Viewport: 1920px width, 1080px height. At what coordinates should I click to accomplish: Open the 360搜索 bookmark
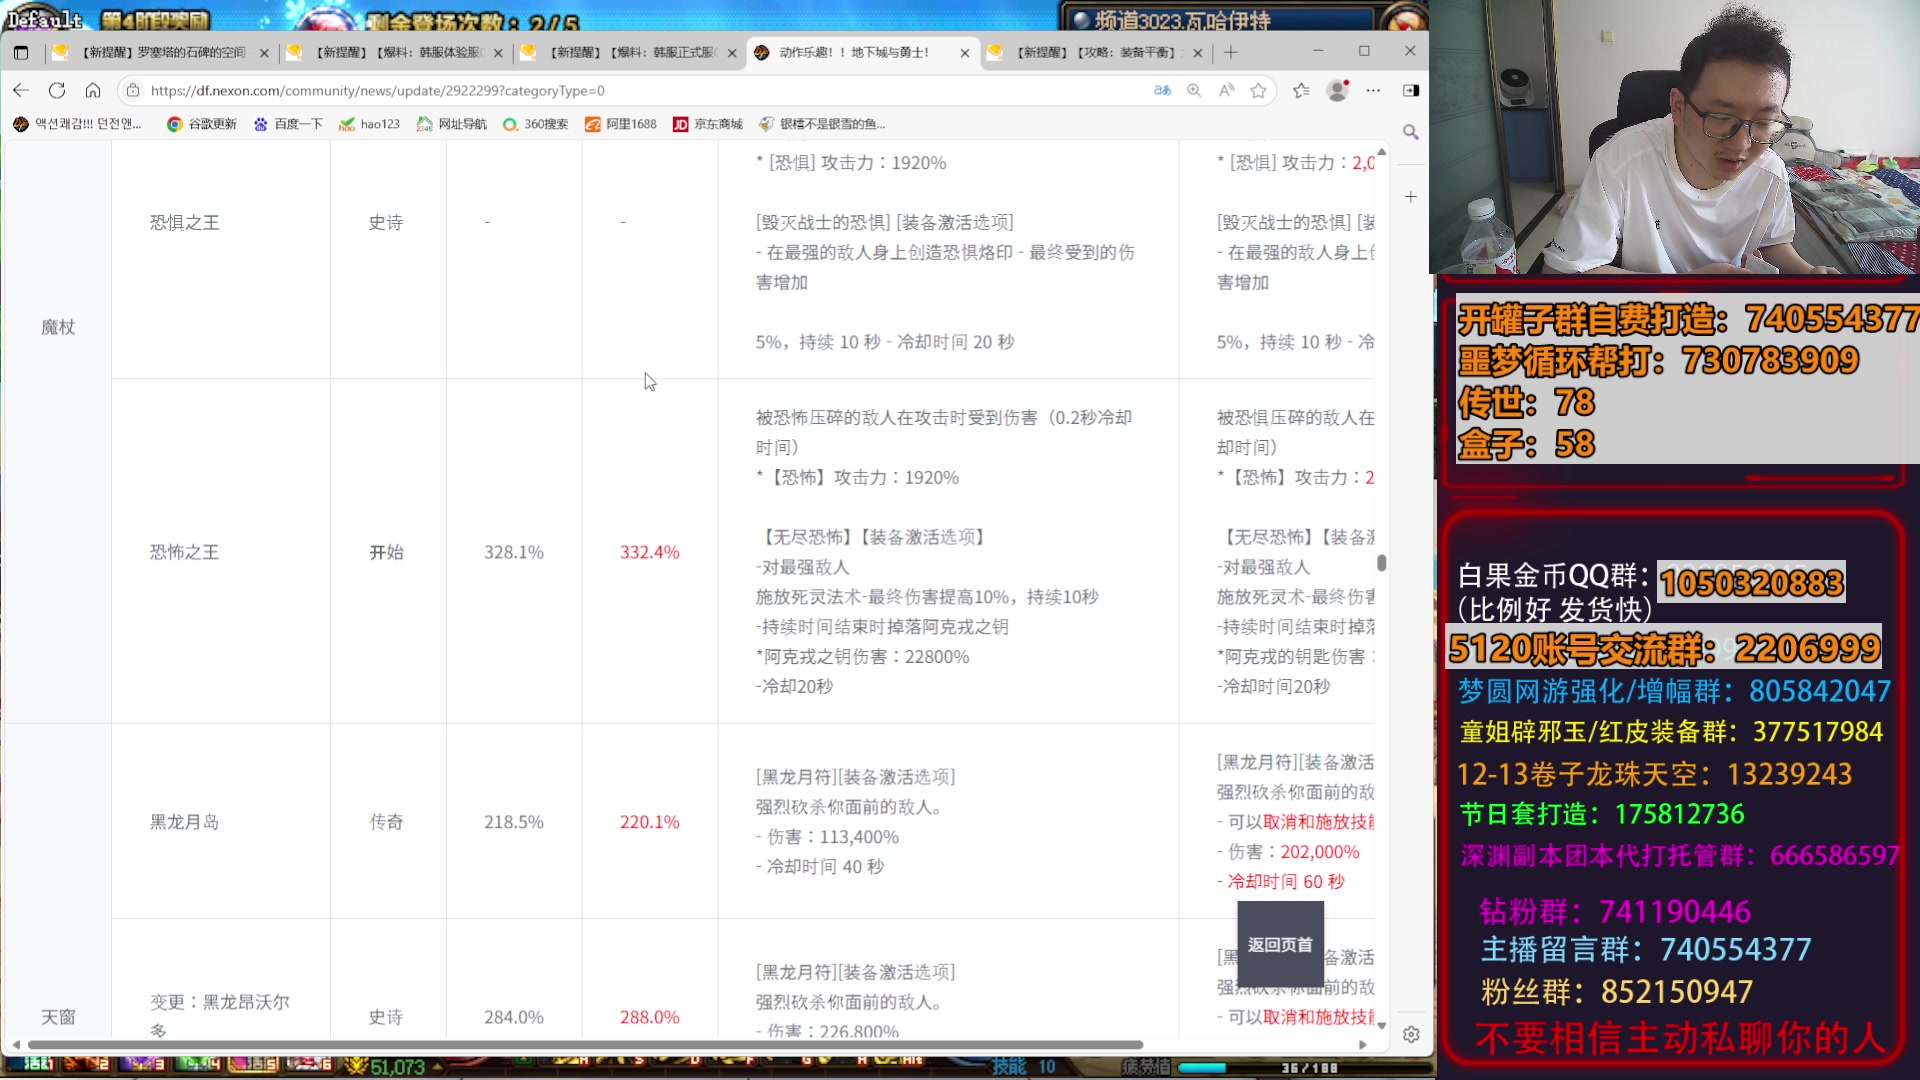click(x=535, y=124)
